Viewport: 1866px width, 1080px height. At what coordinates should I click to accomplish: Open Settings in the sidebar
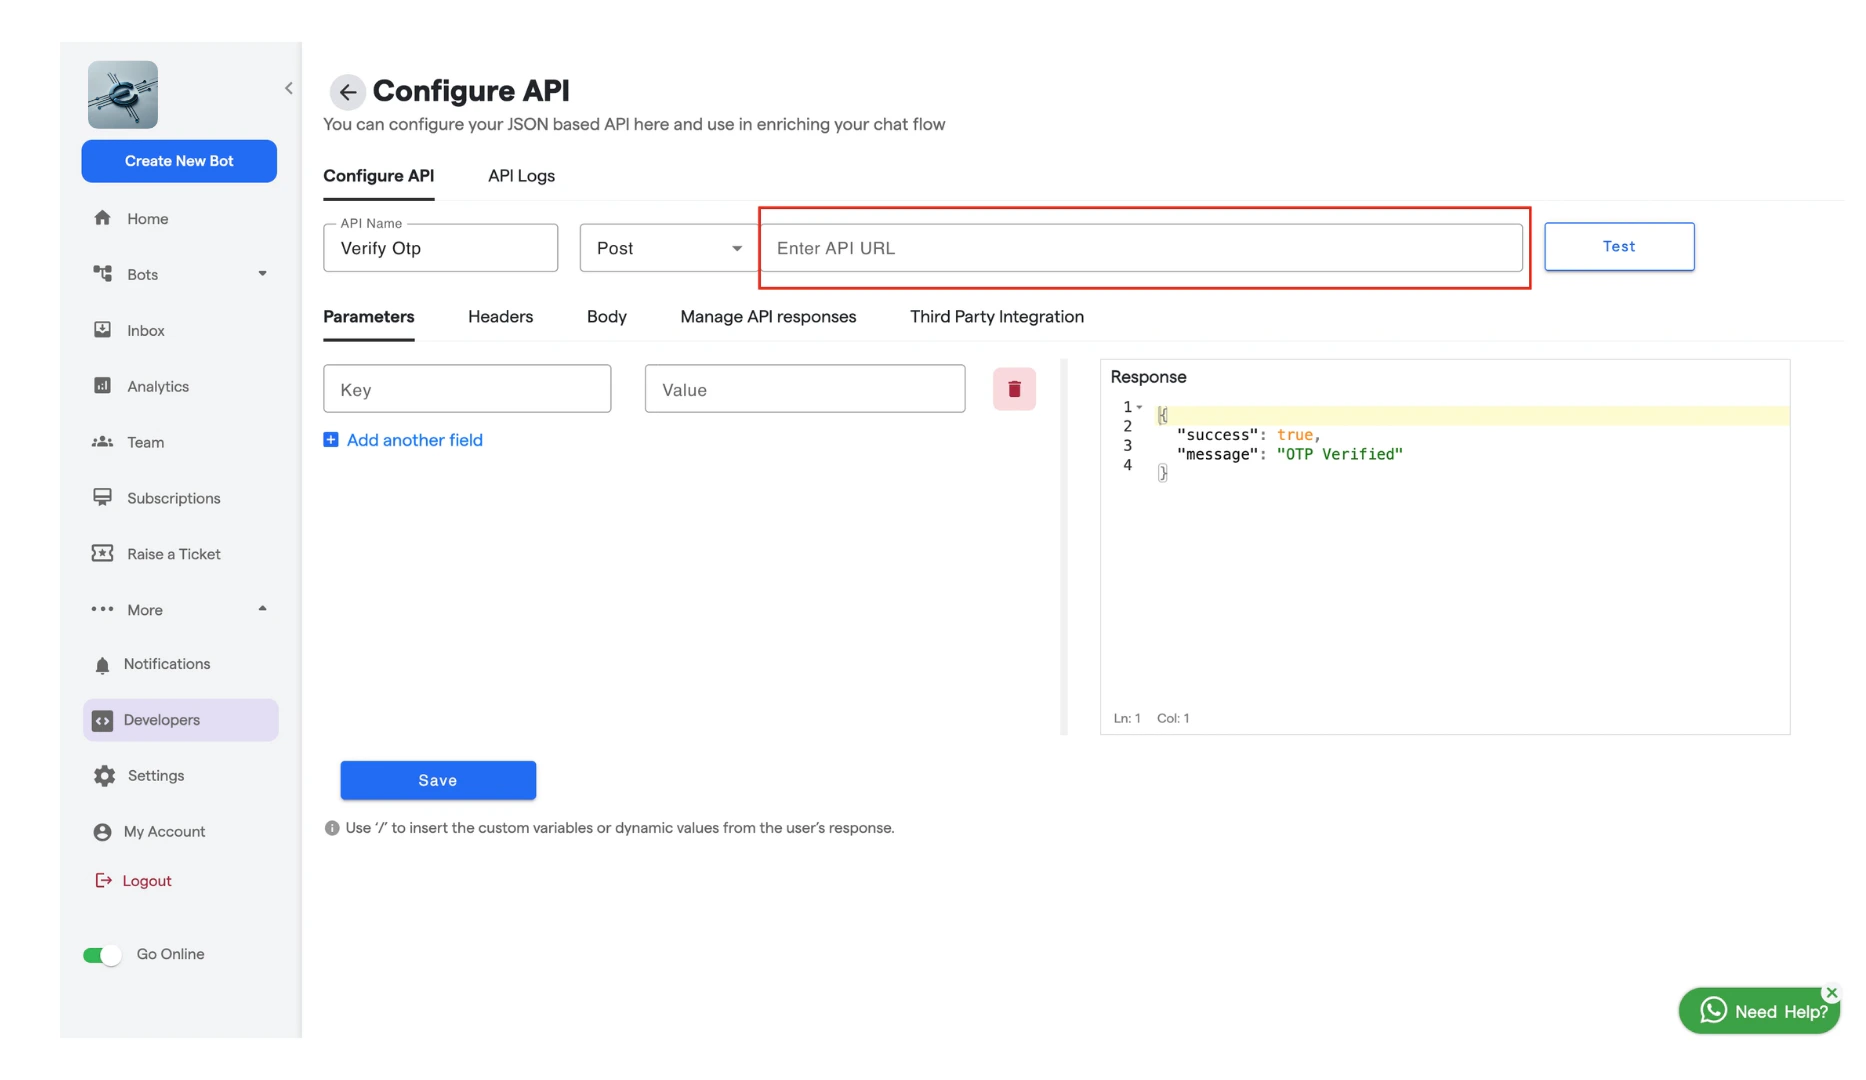click(155, 776)
